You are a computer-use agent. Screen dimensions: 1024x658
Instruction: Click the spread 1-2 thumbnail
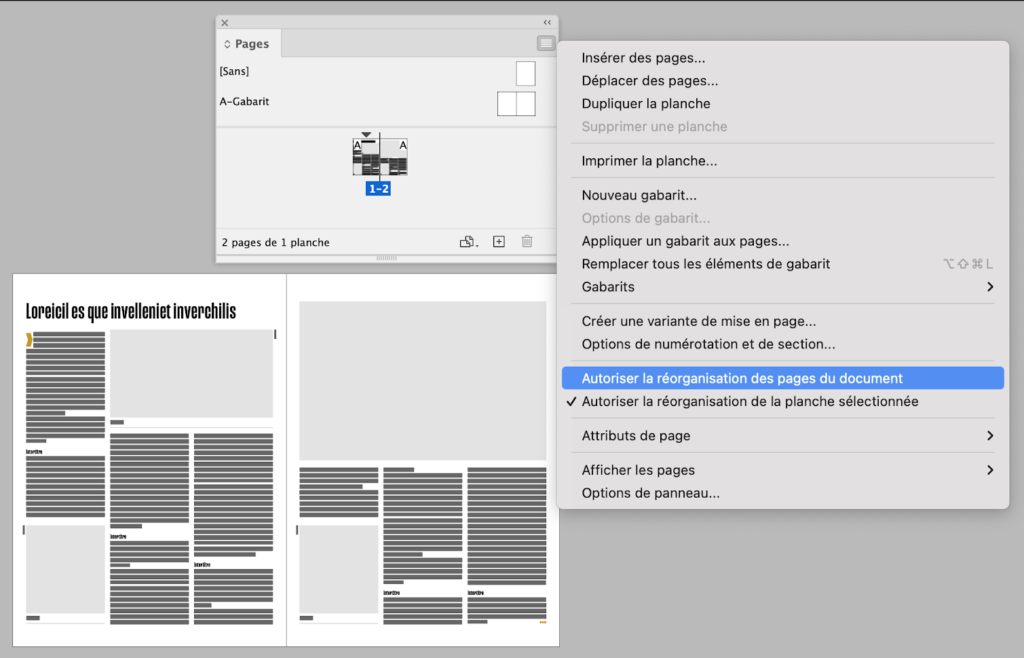[380, 158]
